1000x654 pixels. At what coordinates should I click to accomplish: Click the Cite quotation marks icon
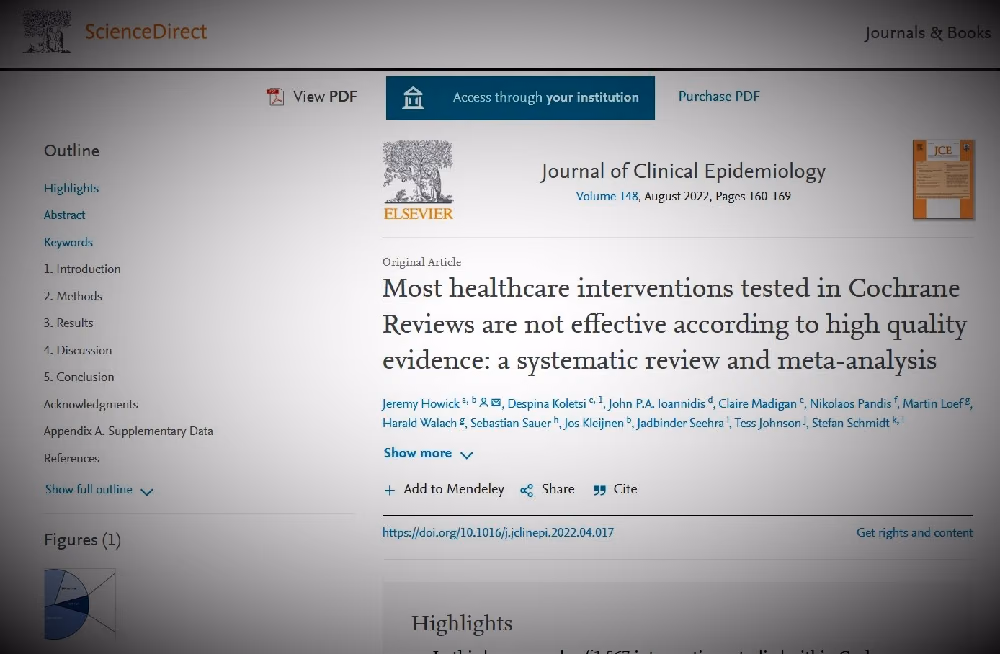click(x=599, y=490)
